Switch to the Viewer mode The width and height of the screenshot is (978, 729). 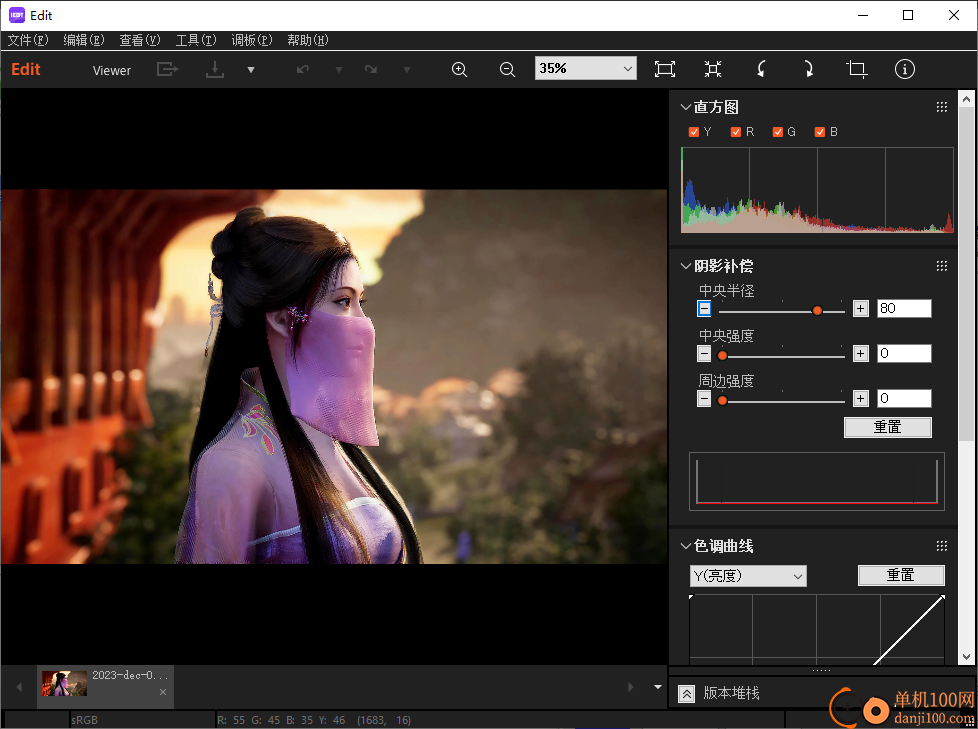tap(112, 70)
